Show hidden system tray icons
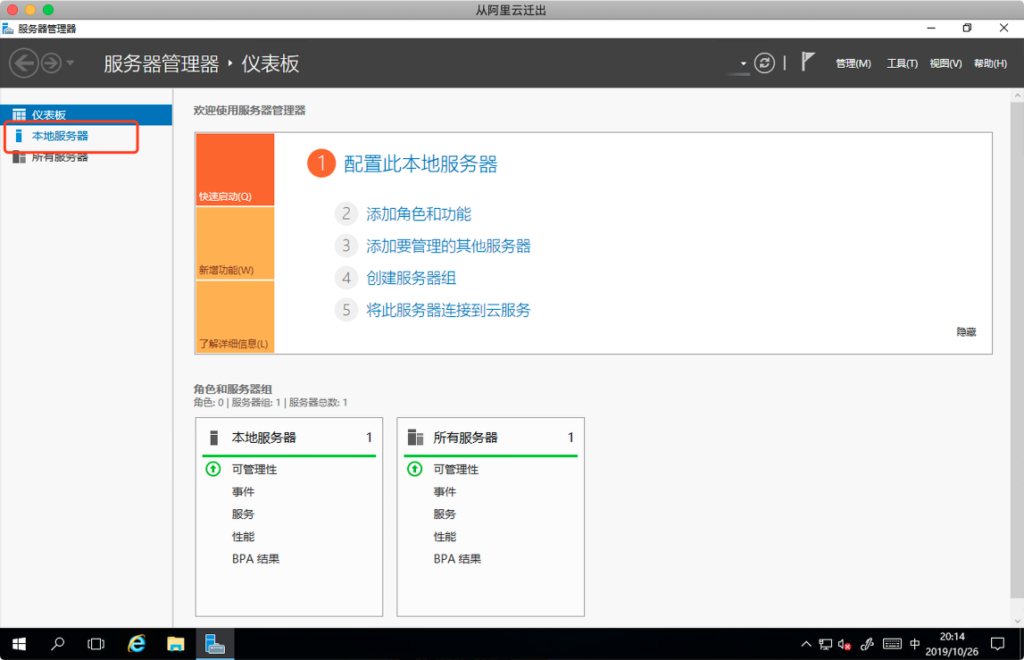This screenshot has width=1024, height=660. point(806,644)
